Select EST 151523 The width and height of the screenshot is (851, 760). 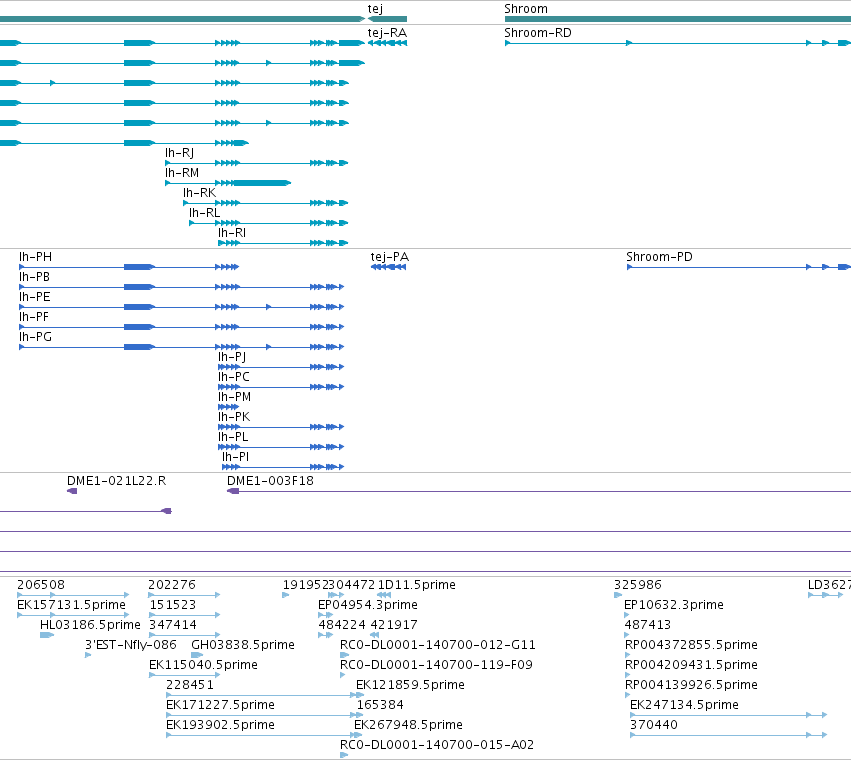[x=173, y=605]
